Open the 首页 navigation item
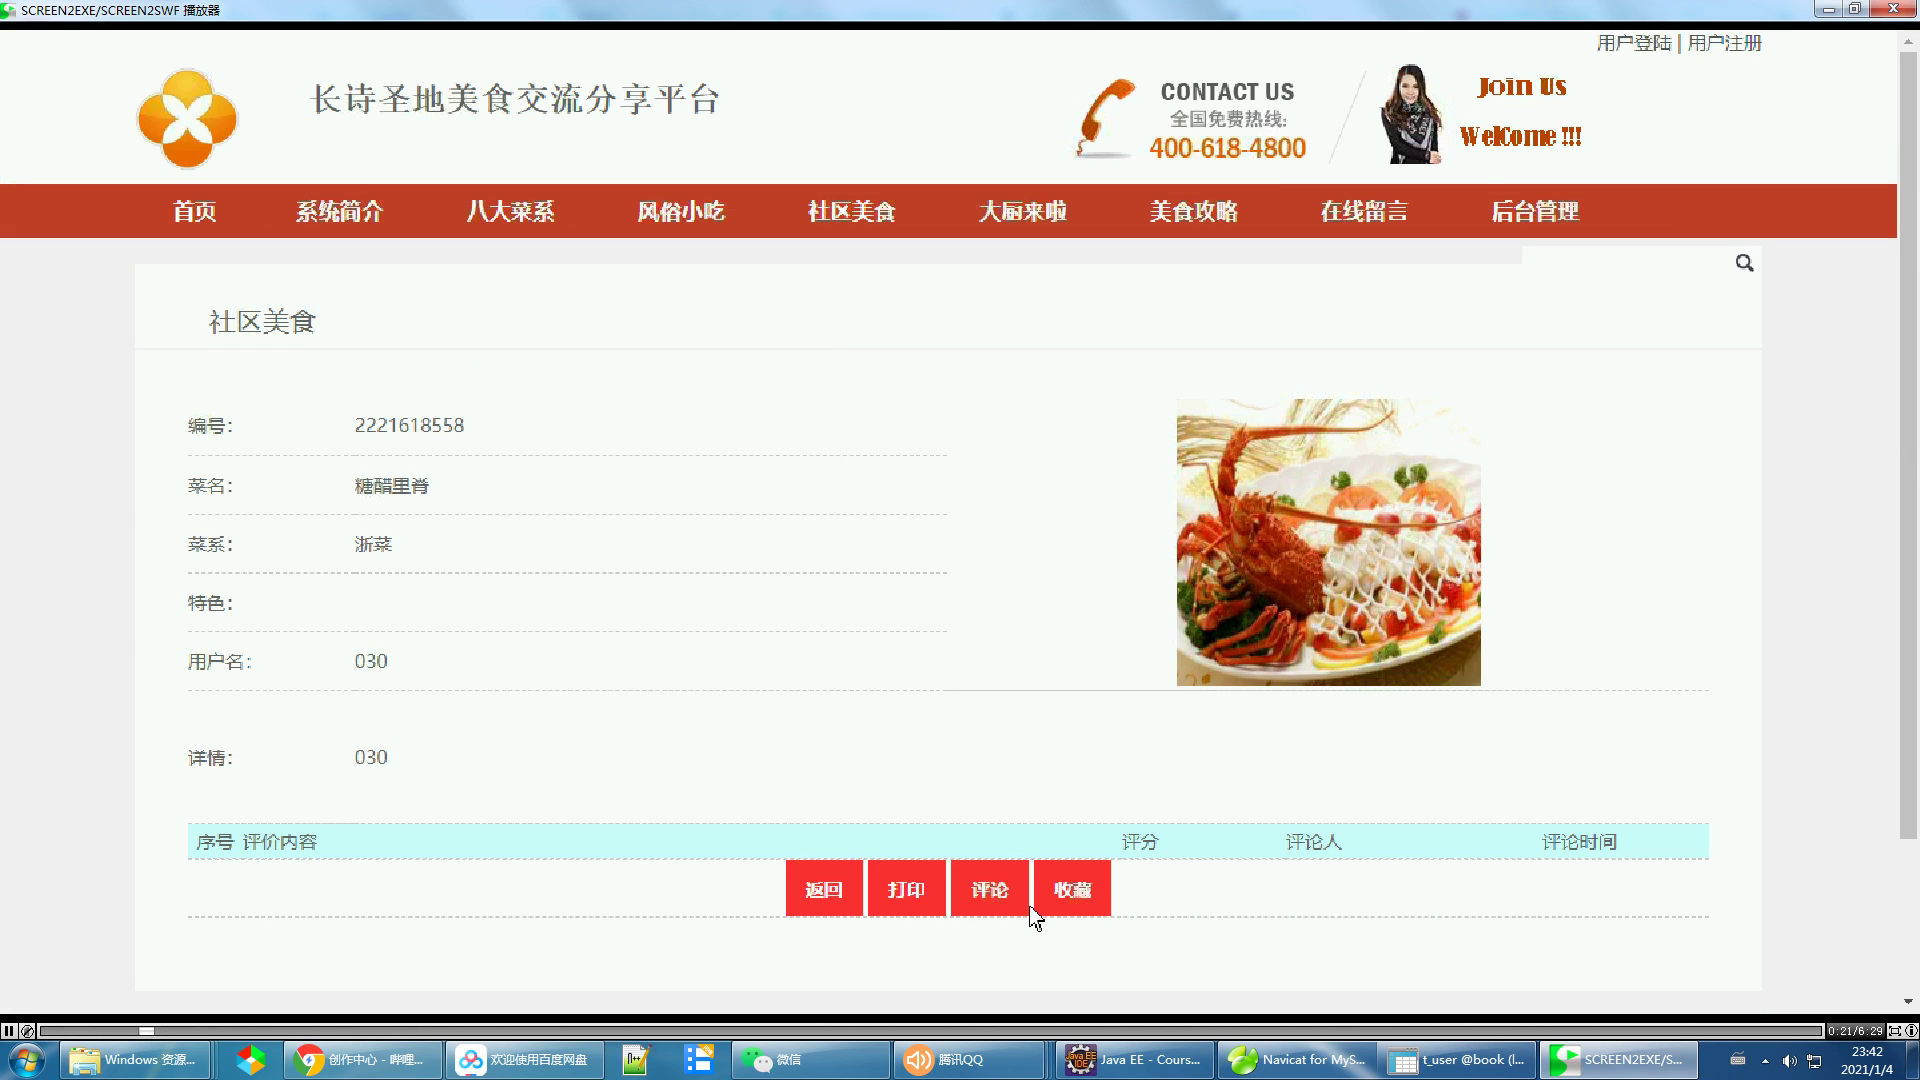Viewport: 1920px width, 1080px height. click(194, 211)
